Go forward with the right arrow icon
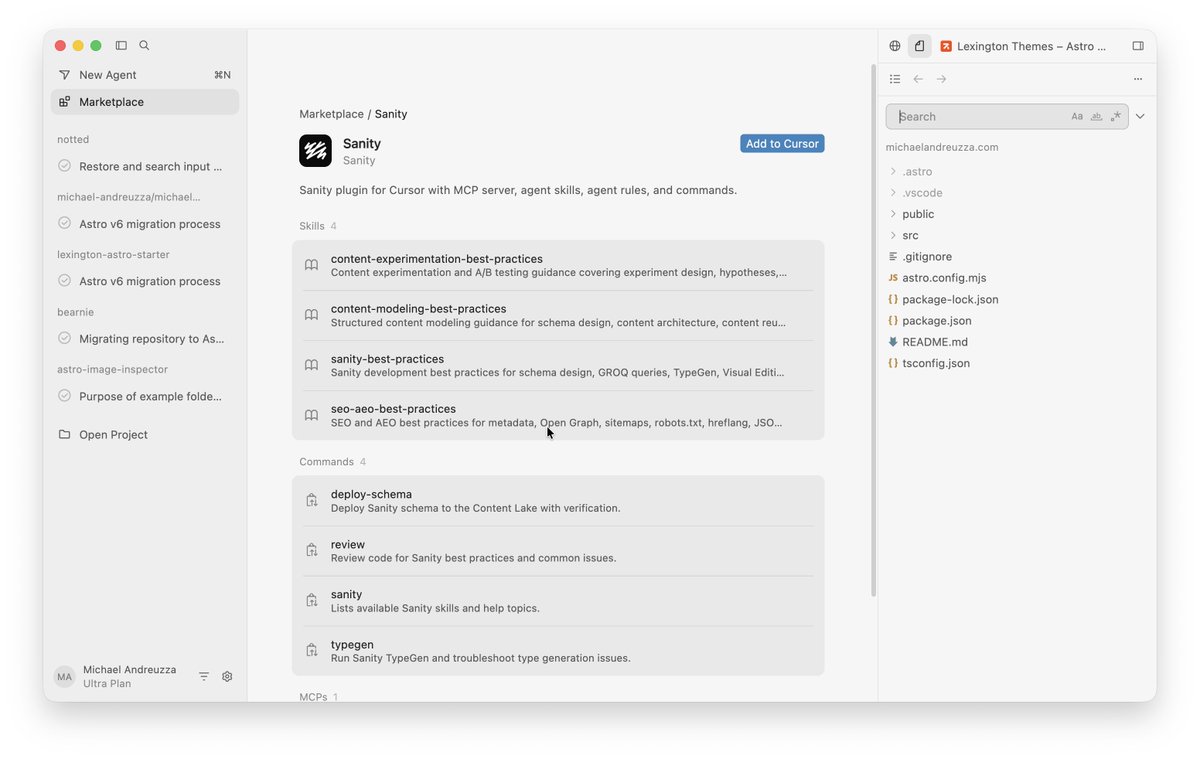 click(941, 79)
